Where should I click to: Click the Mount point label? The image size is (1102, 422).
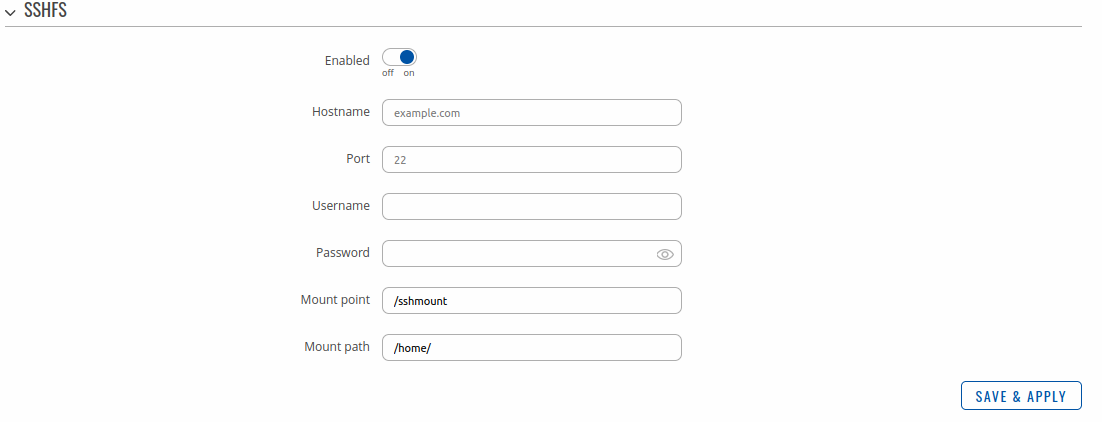click(335, 300)
